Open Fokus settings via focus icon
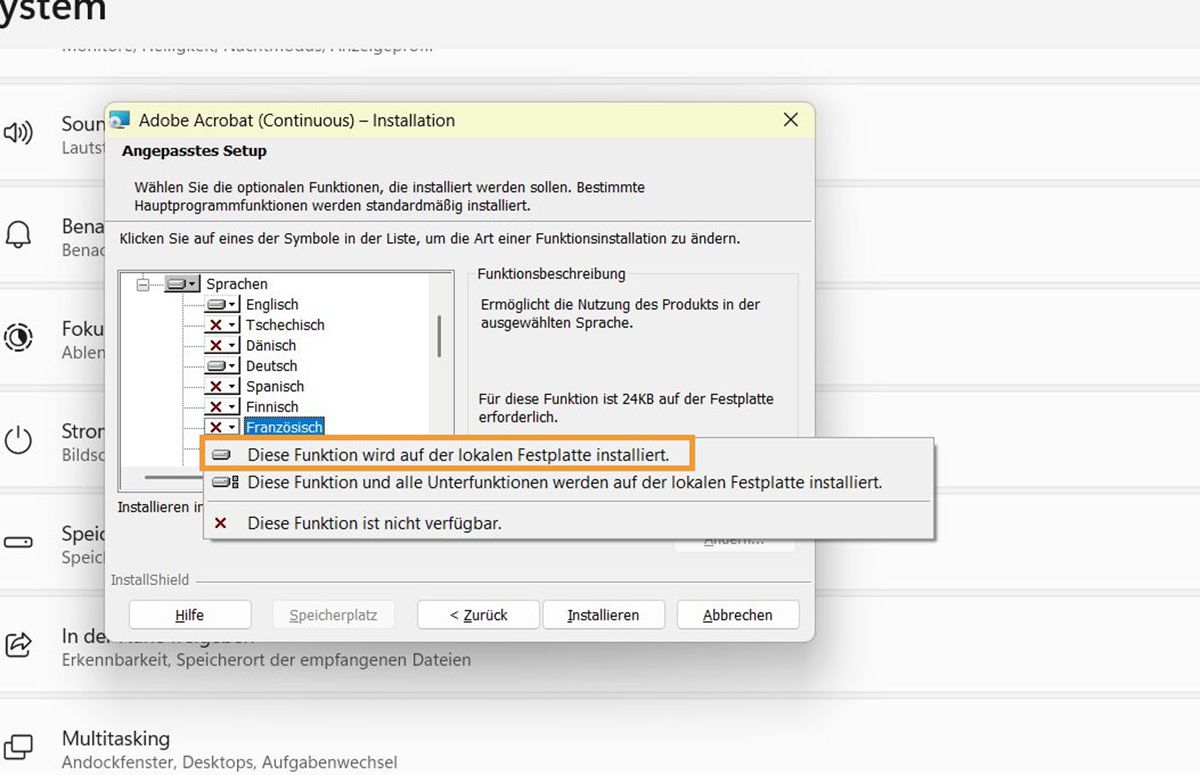The height and width of the screenshot is (775, 1200). tap(18, 338)
